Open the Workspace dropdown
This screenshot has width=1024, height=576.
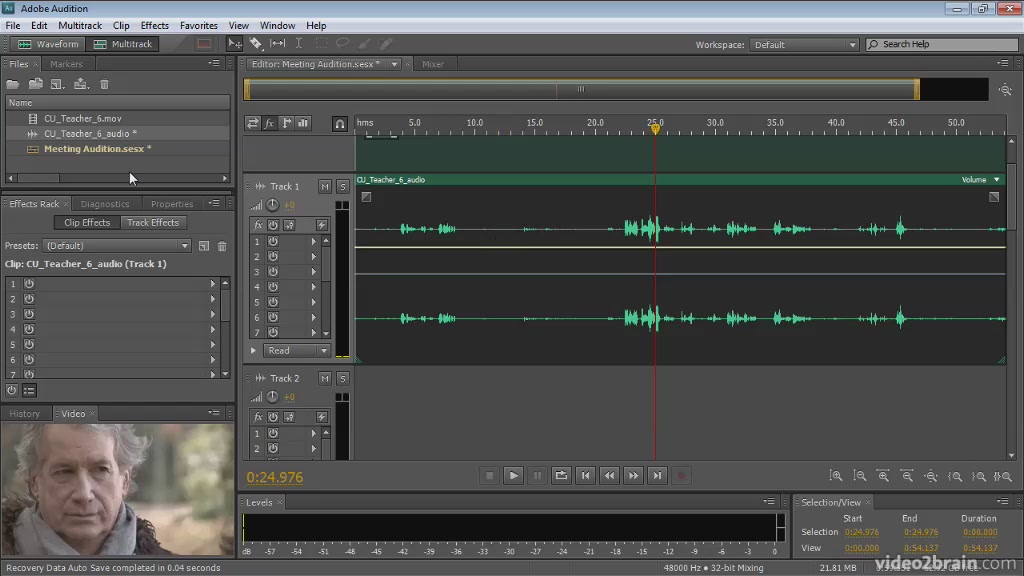(805, 44)
